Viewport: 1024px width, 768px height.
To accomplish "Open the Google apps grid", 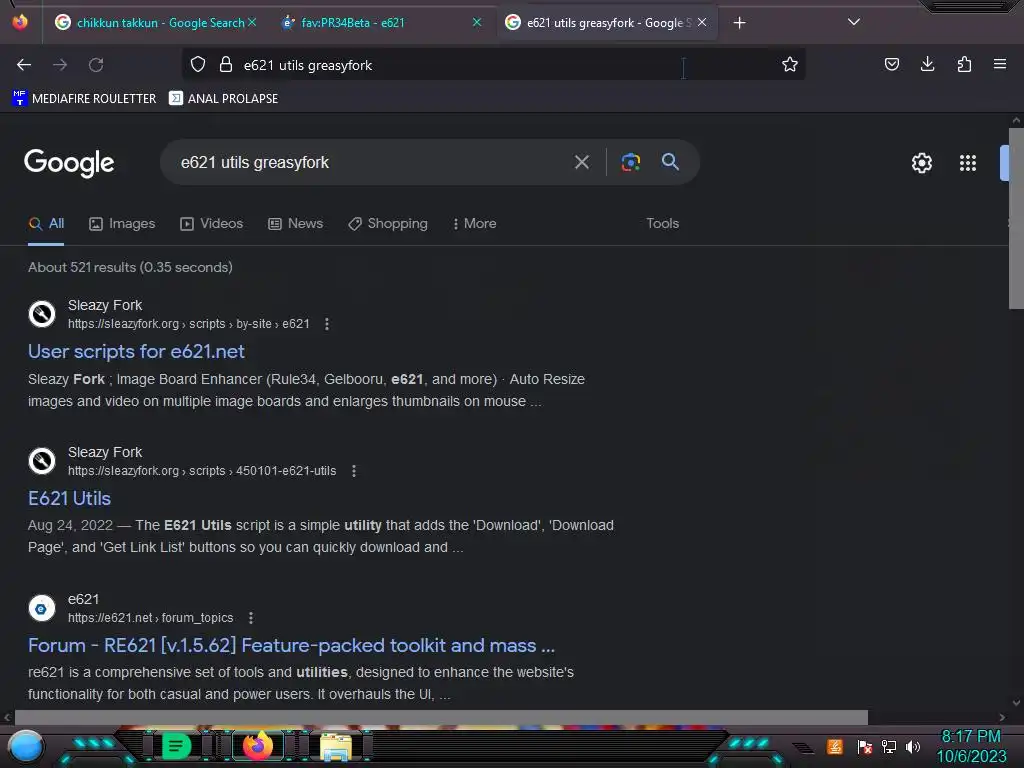I will [x=968, y=163].
